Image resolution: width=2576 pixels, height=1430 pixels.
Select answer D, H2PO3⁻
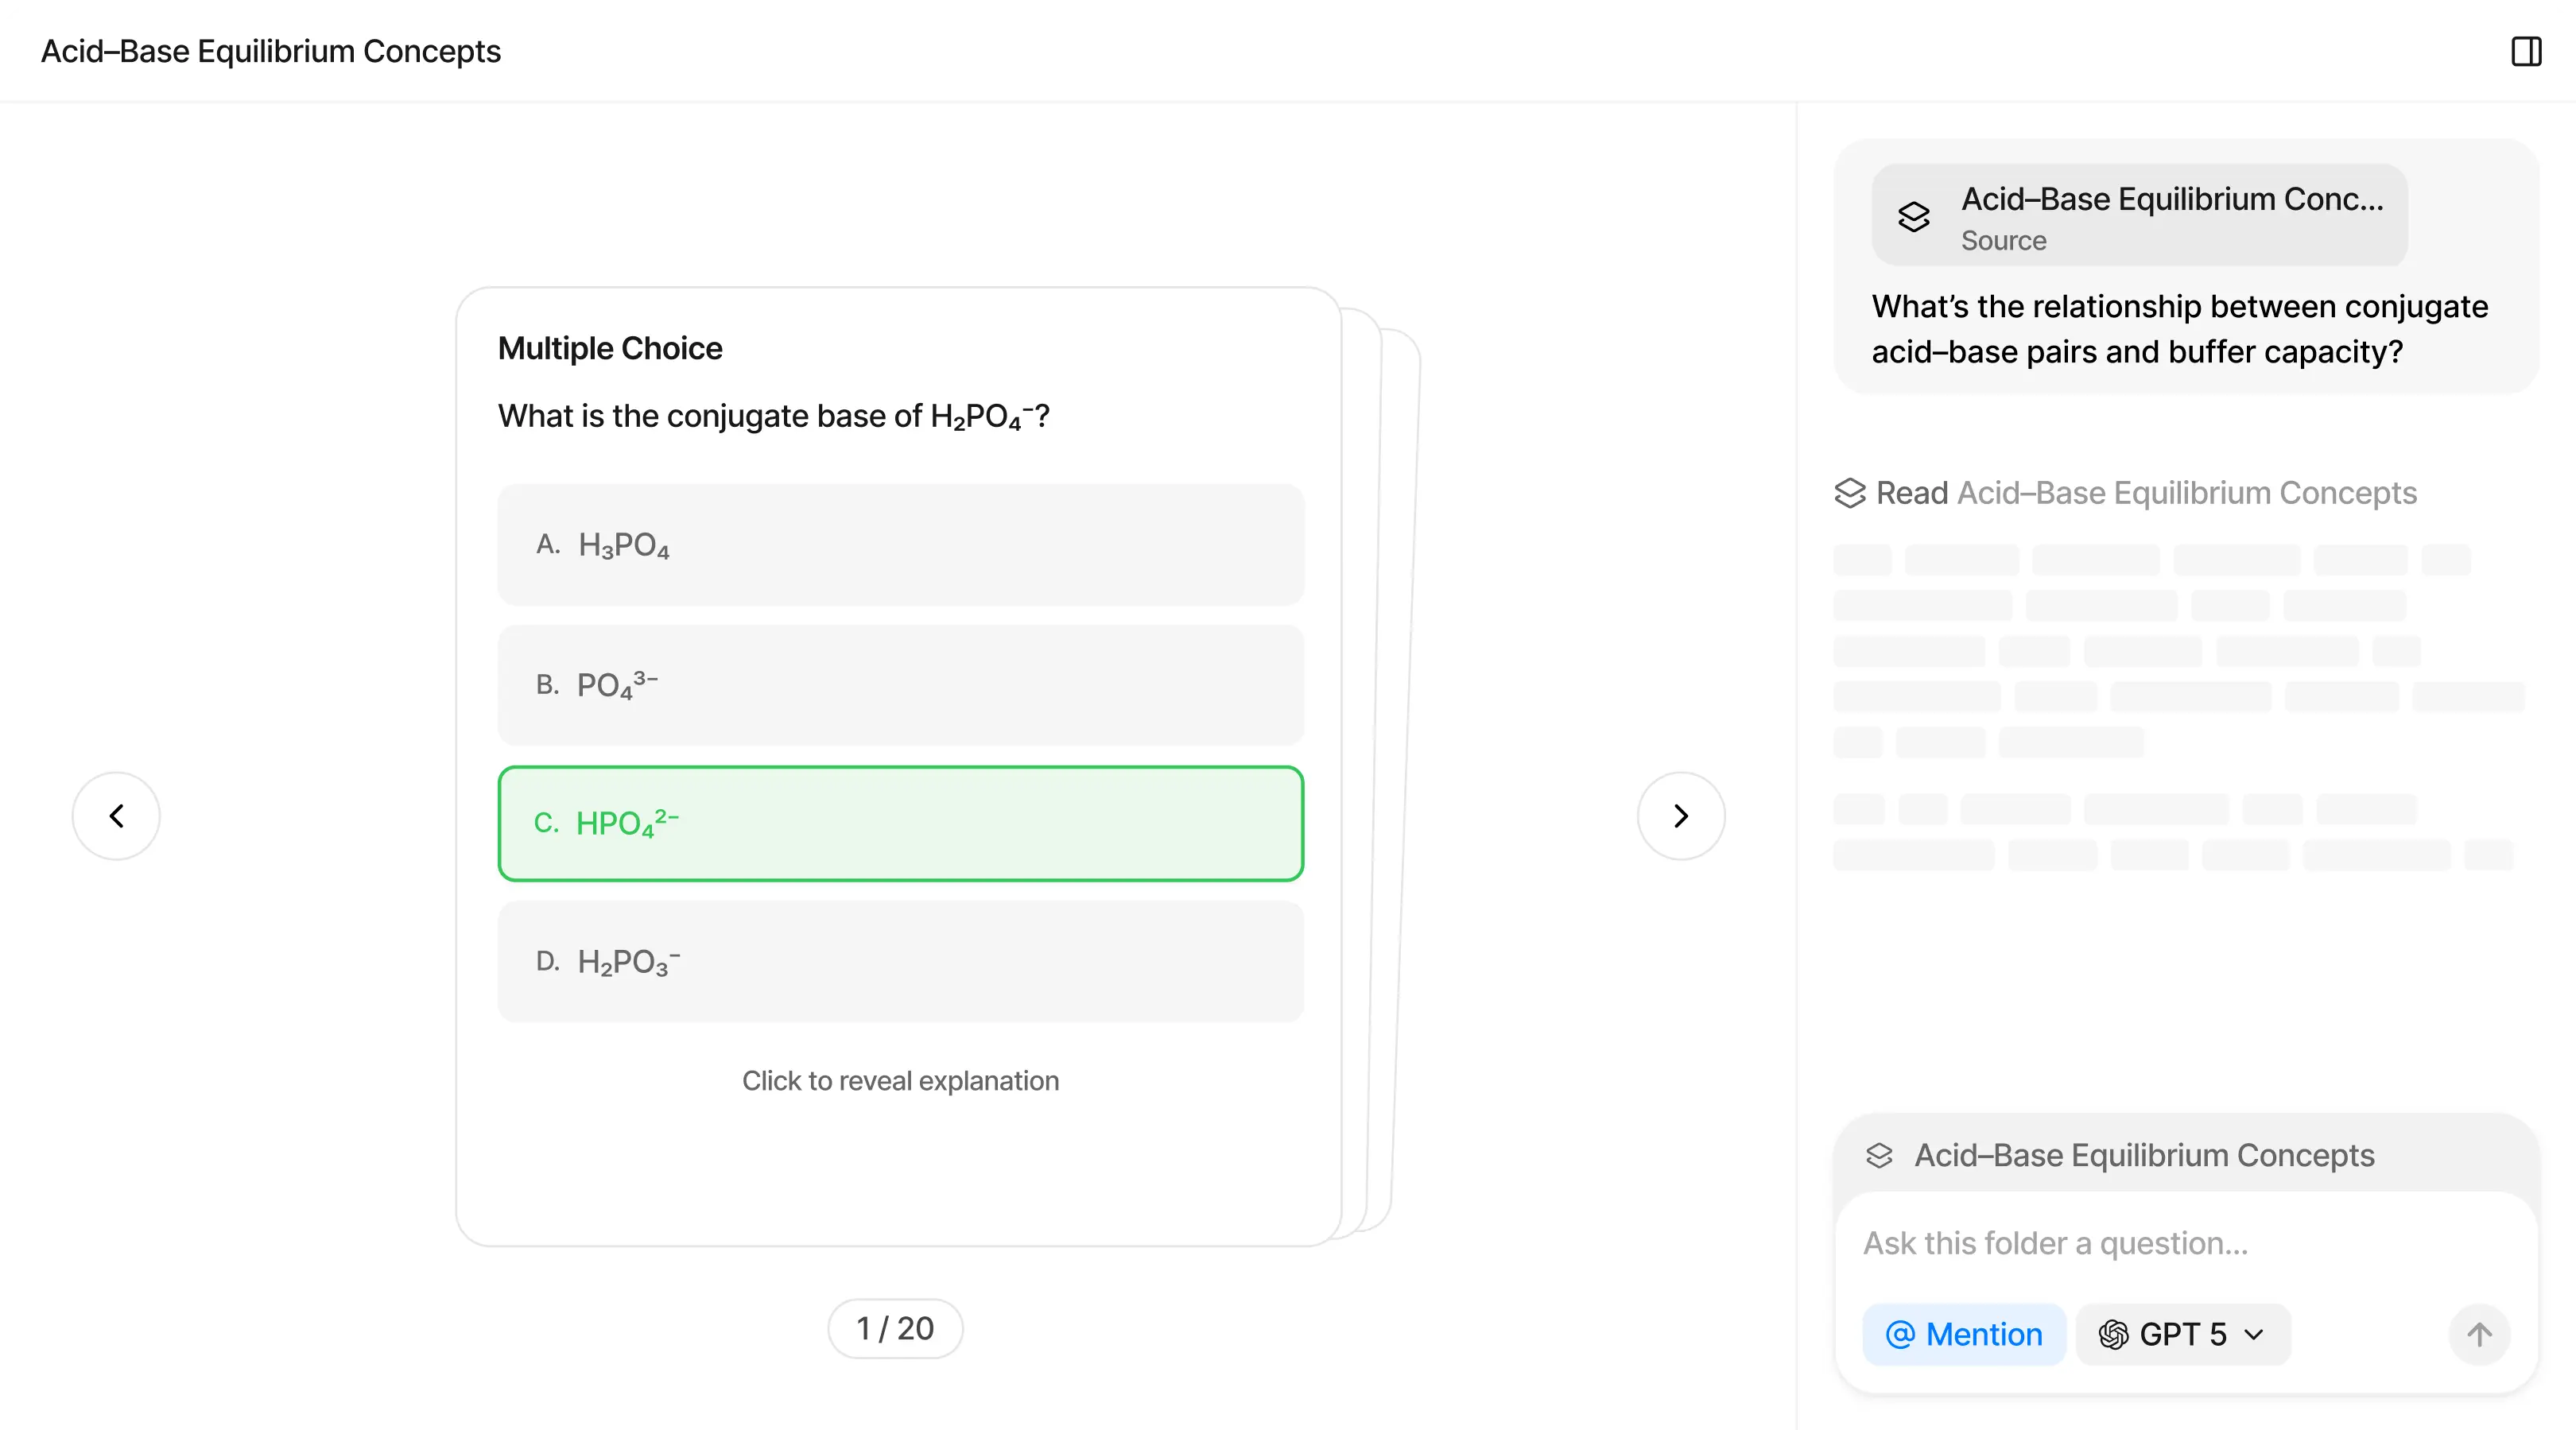pyautogui.click(x=900, y=962)
